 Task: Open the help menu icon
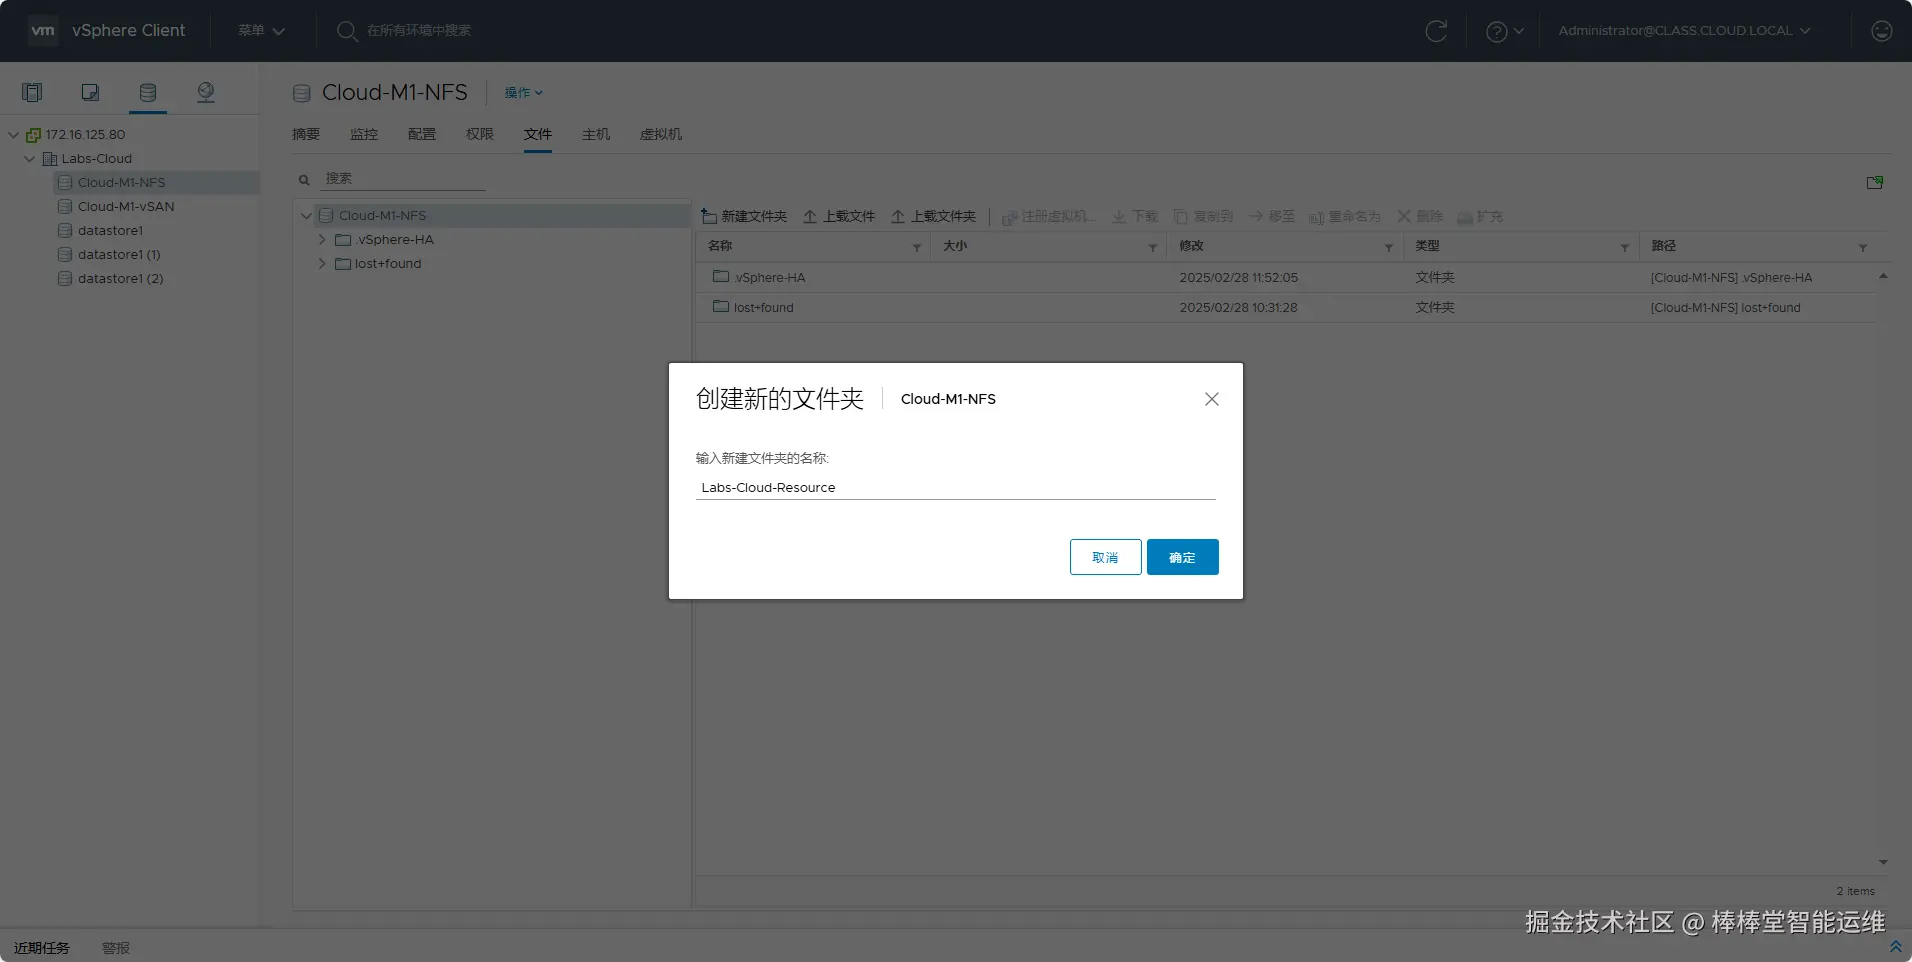tap(1497, 31)
